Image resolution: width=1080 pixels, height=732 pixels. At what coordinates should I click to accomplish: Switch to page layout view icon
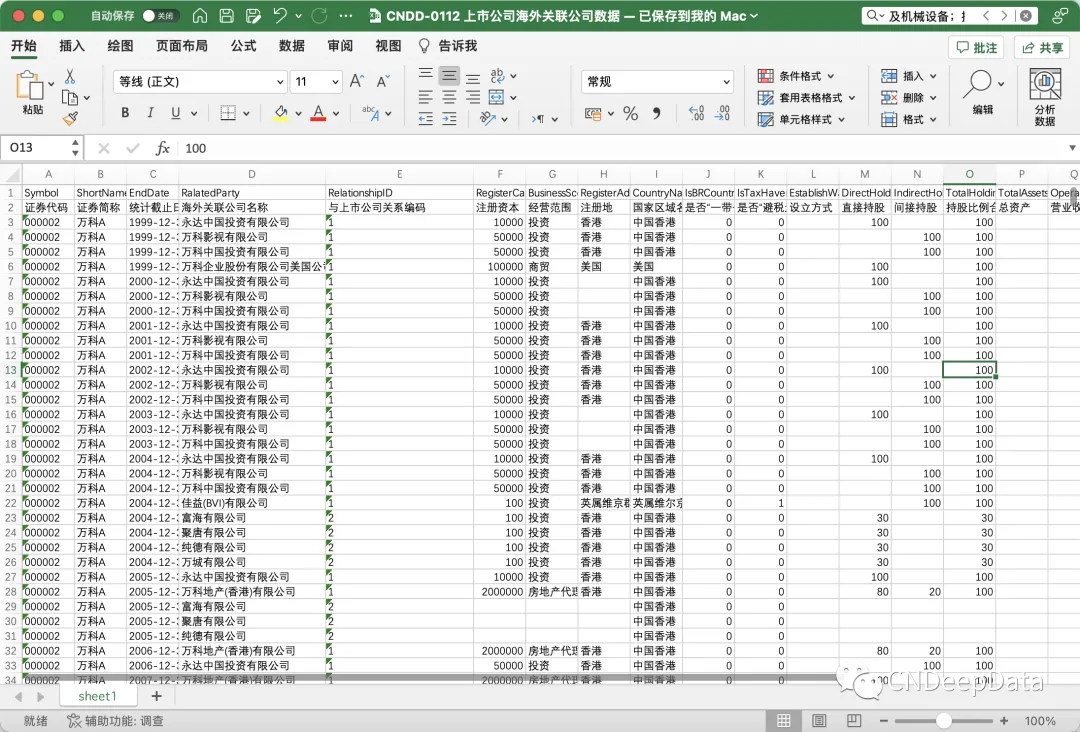[819, 721]
